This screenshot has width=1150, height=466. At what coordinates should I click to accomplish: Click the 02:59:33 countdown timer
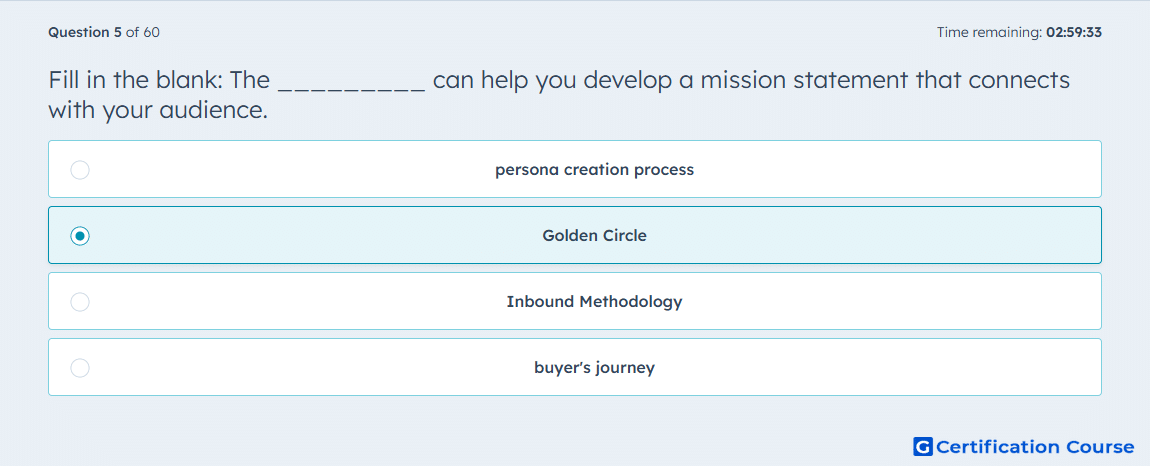tap(1074, 32)
